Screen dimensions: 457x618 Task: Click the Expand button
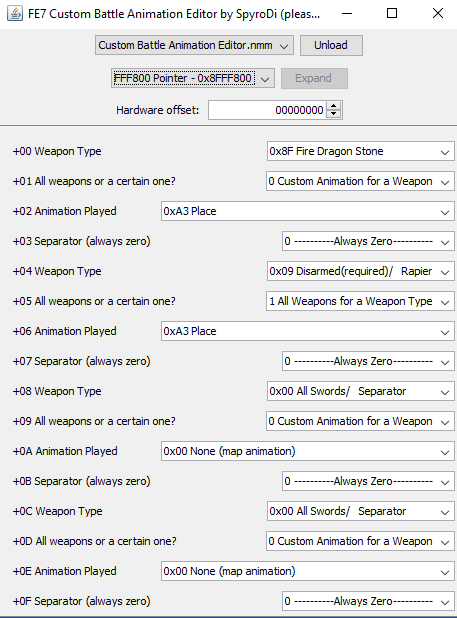pyautogui.click(x=314, y=78)
